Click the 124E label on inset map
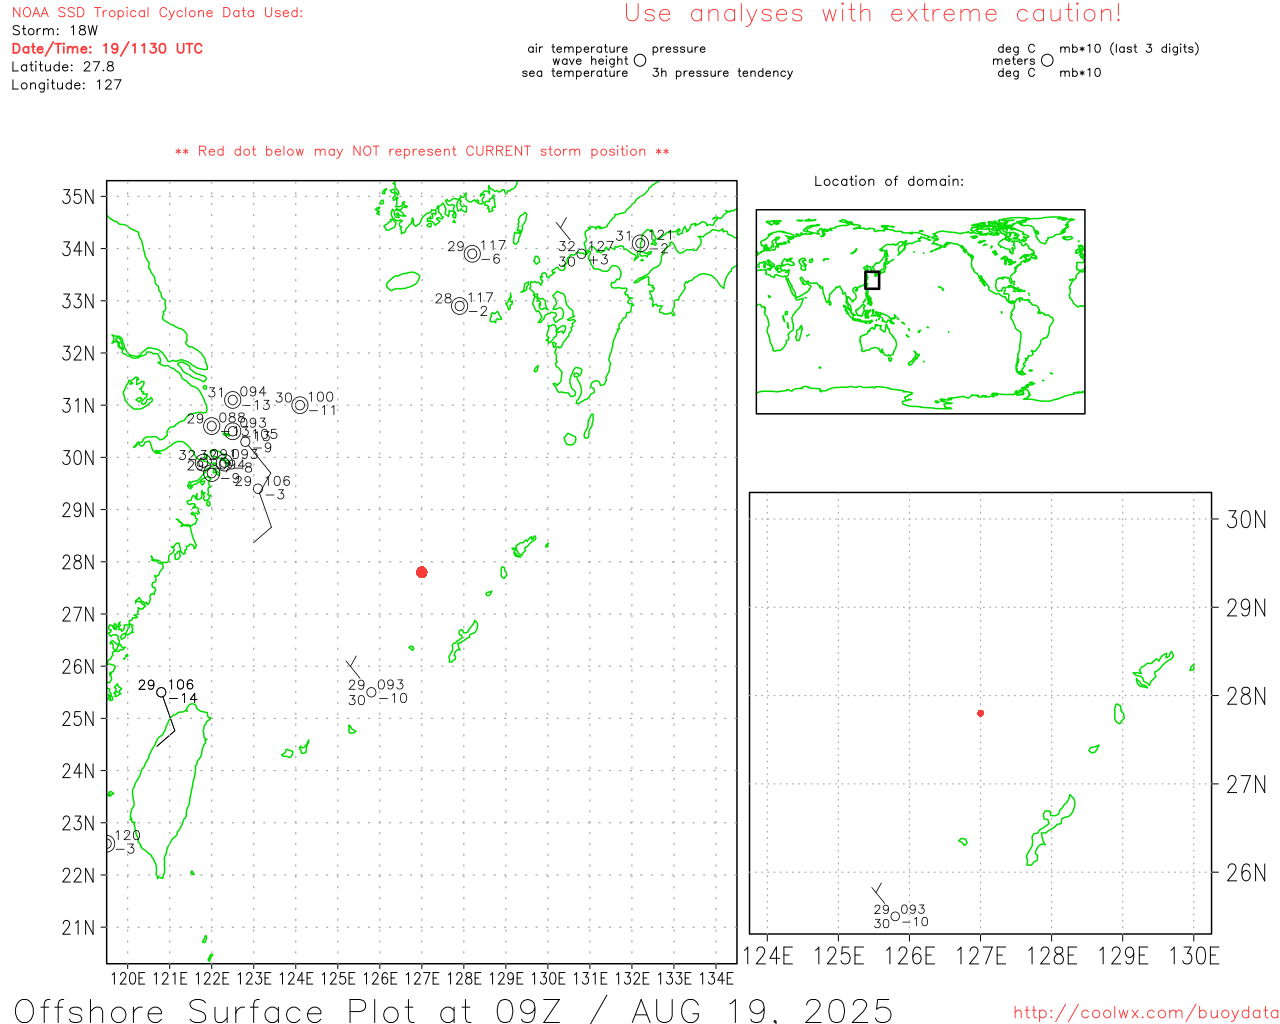Image resolution: width=1280 pixels, height=1024 pixels. 768,956
